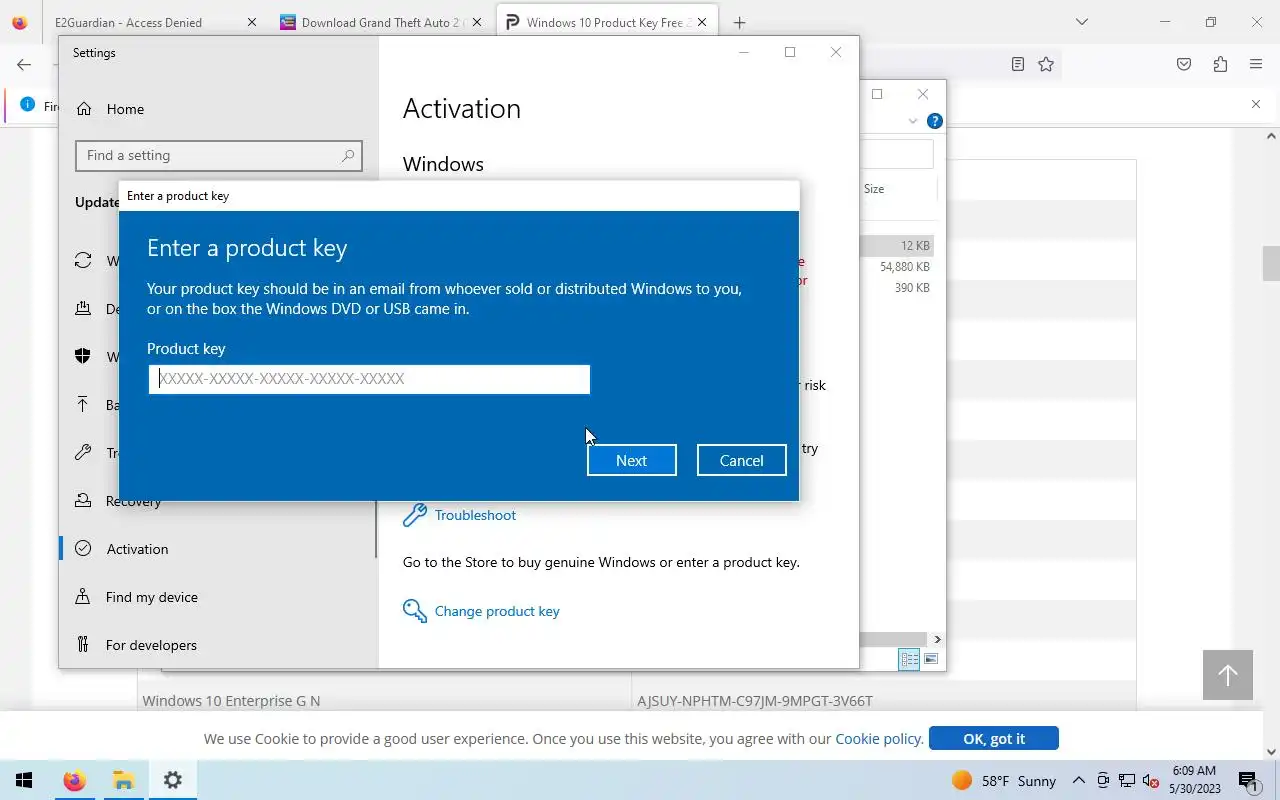Open Cookie policy link
The image size is (1280, 800).
pyautogui.click(x=878, y=738)
